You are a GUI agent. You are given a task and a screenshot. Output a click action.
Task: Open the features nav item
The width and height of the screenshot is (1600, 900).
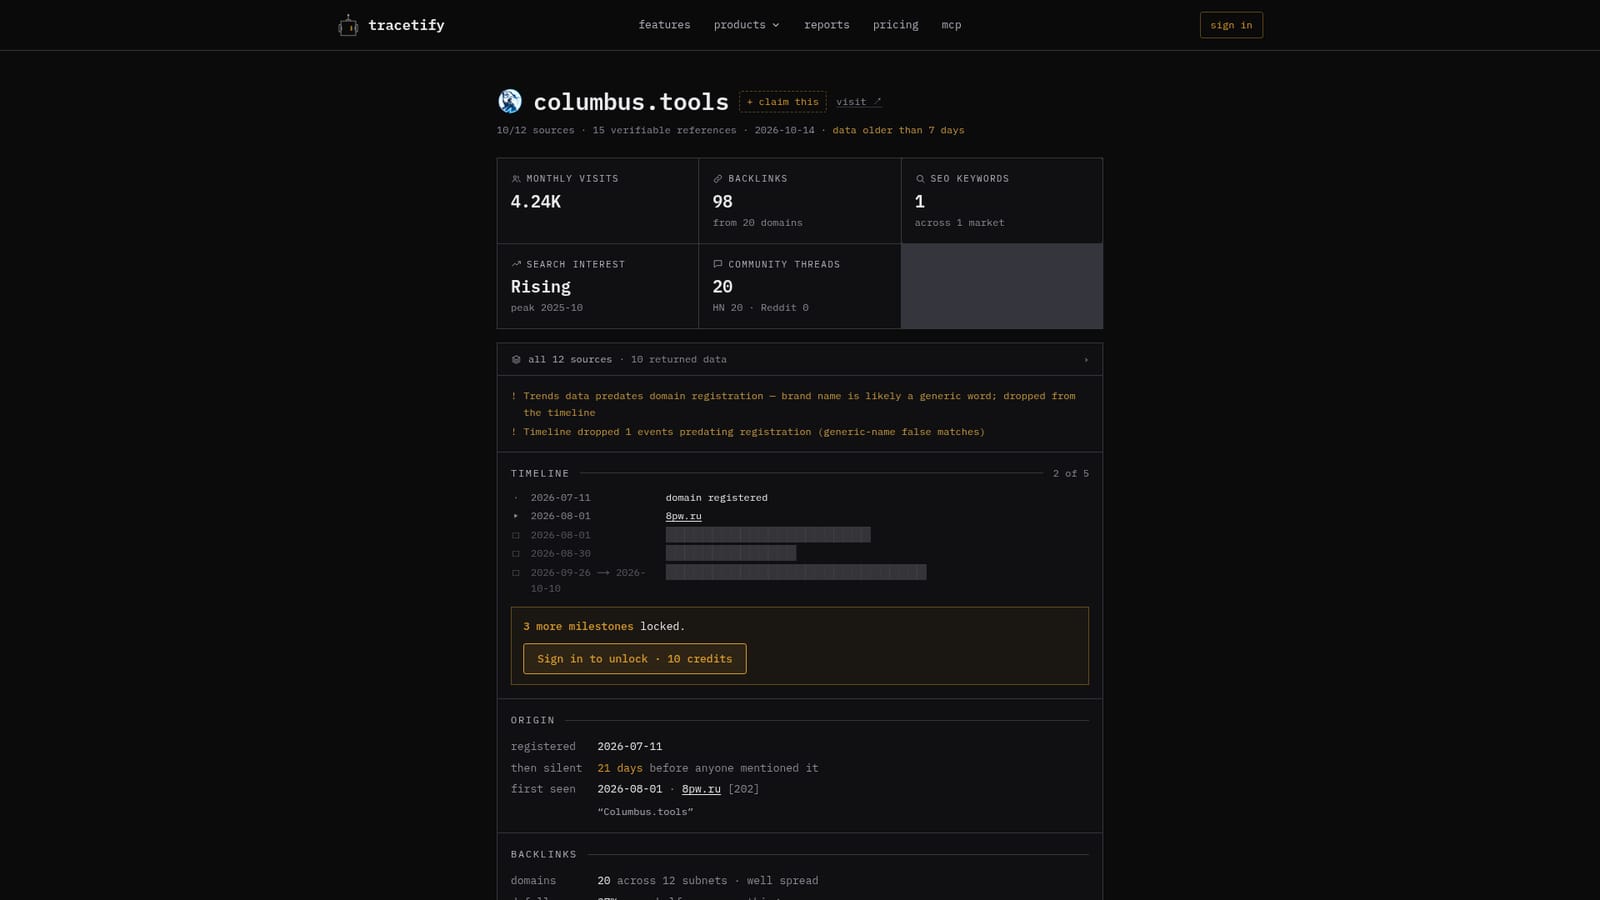pyautogui.click(x=664, y=25)
